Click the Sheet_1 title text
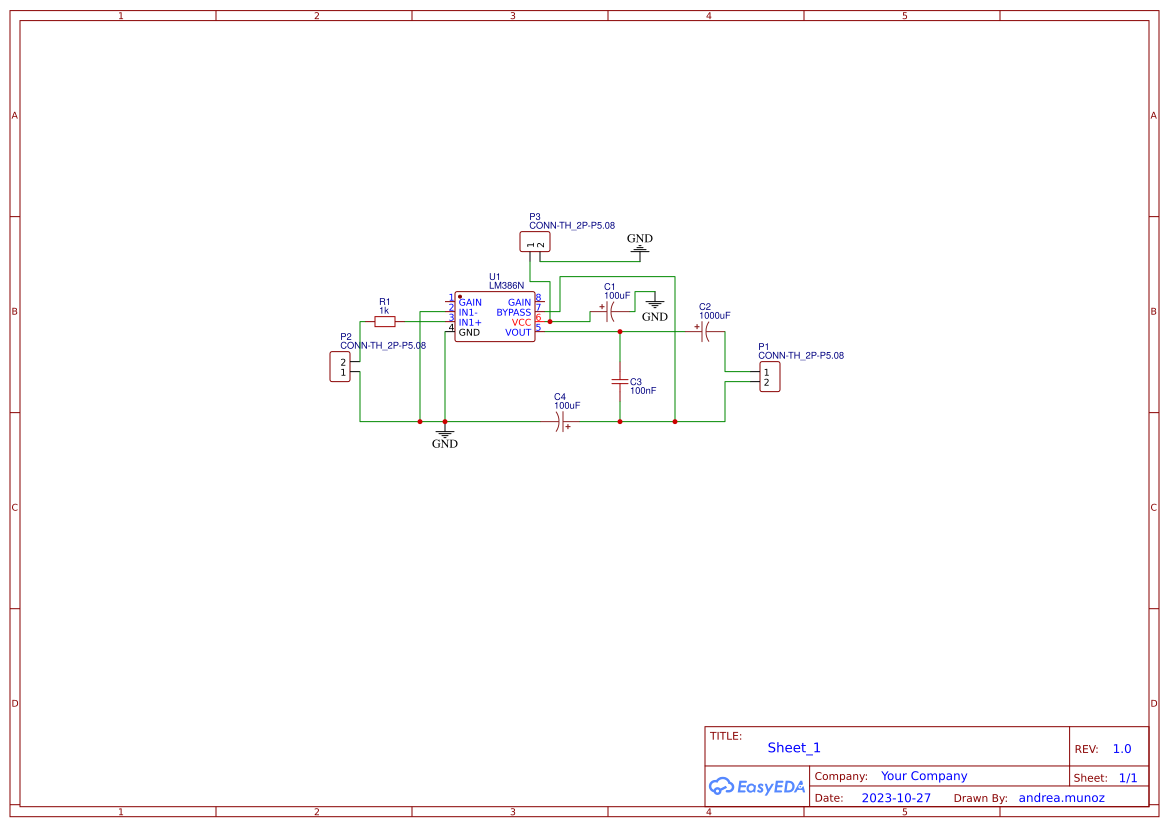This screenshot has width=1169, height=827. coord(793,747)
